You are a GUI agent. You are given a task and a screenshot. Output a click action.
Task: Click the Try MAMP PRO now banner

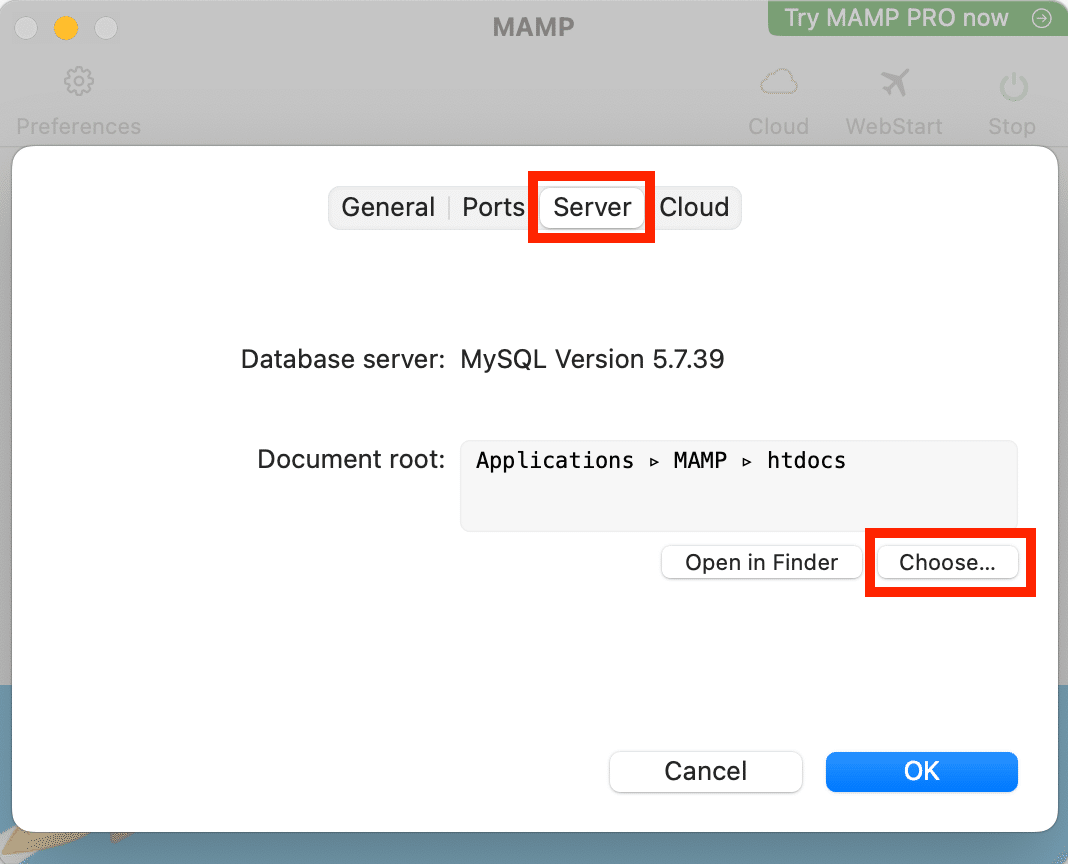917,18
